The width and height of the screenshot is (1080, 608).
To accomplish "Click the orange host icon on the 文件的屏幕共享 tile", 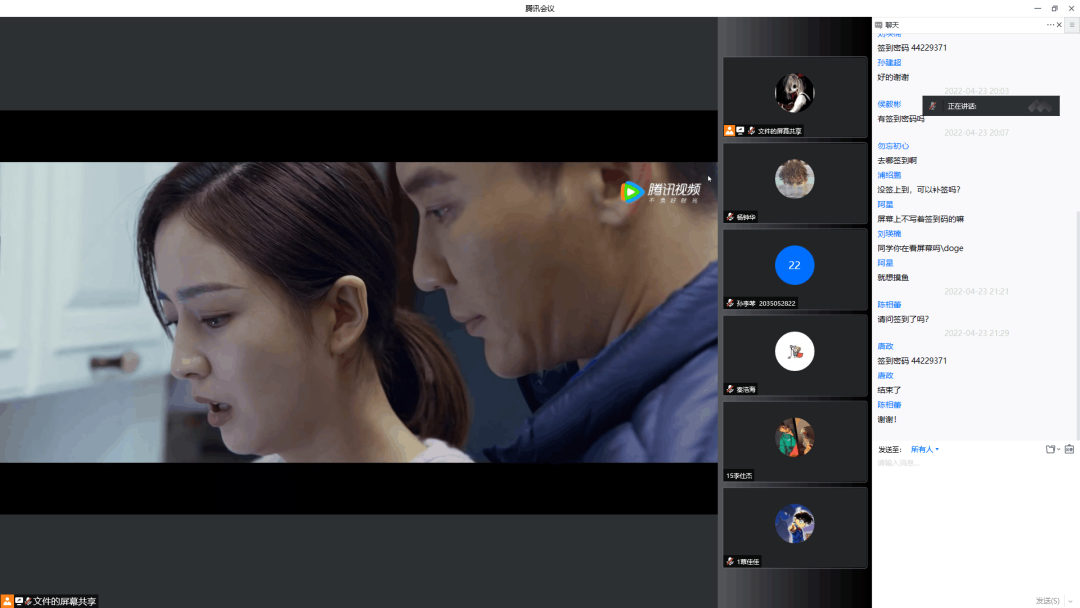I will [x=729, y=130].
